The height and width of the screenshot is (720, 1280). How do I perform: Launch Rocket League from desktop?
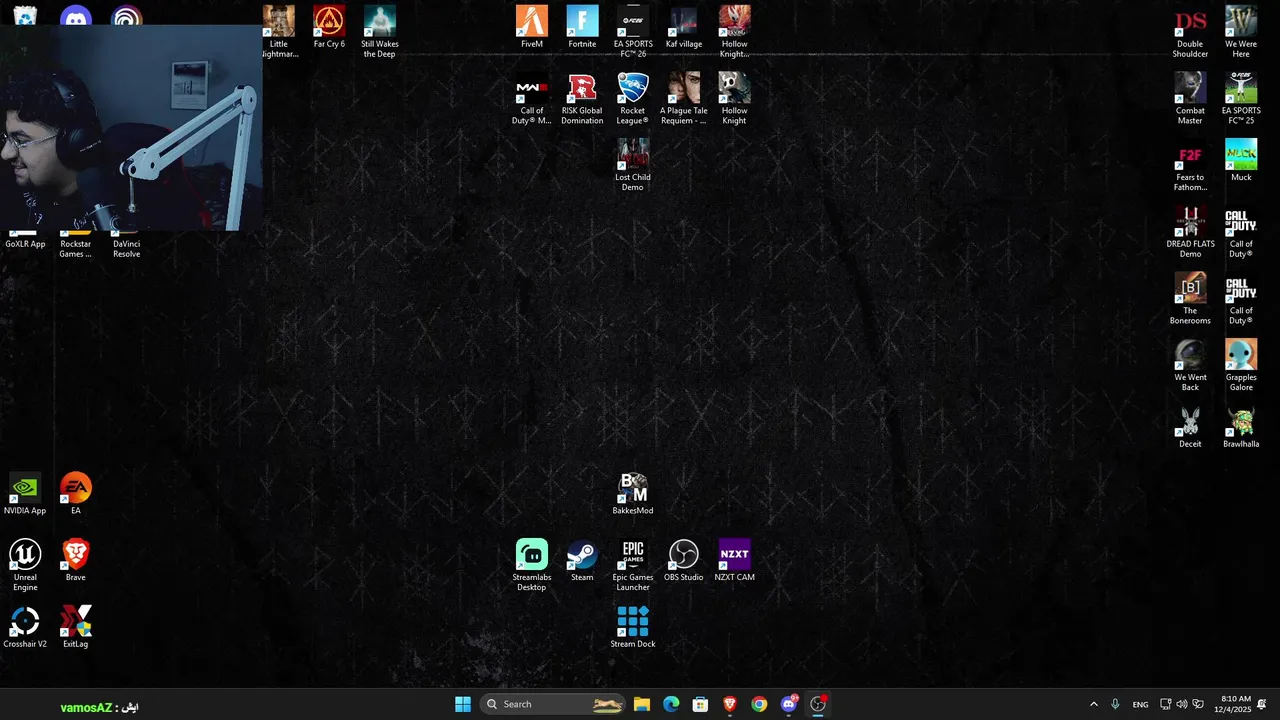(633, 99)
